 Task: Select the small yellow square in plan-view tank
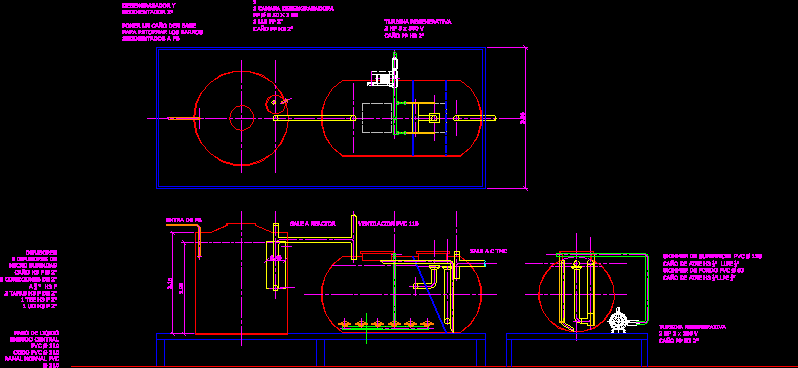click(434, 118)
